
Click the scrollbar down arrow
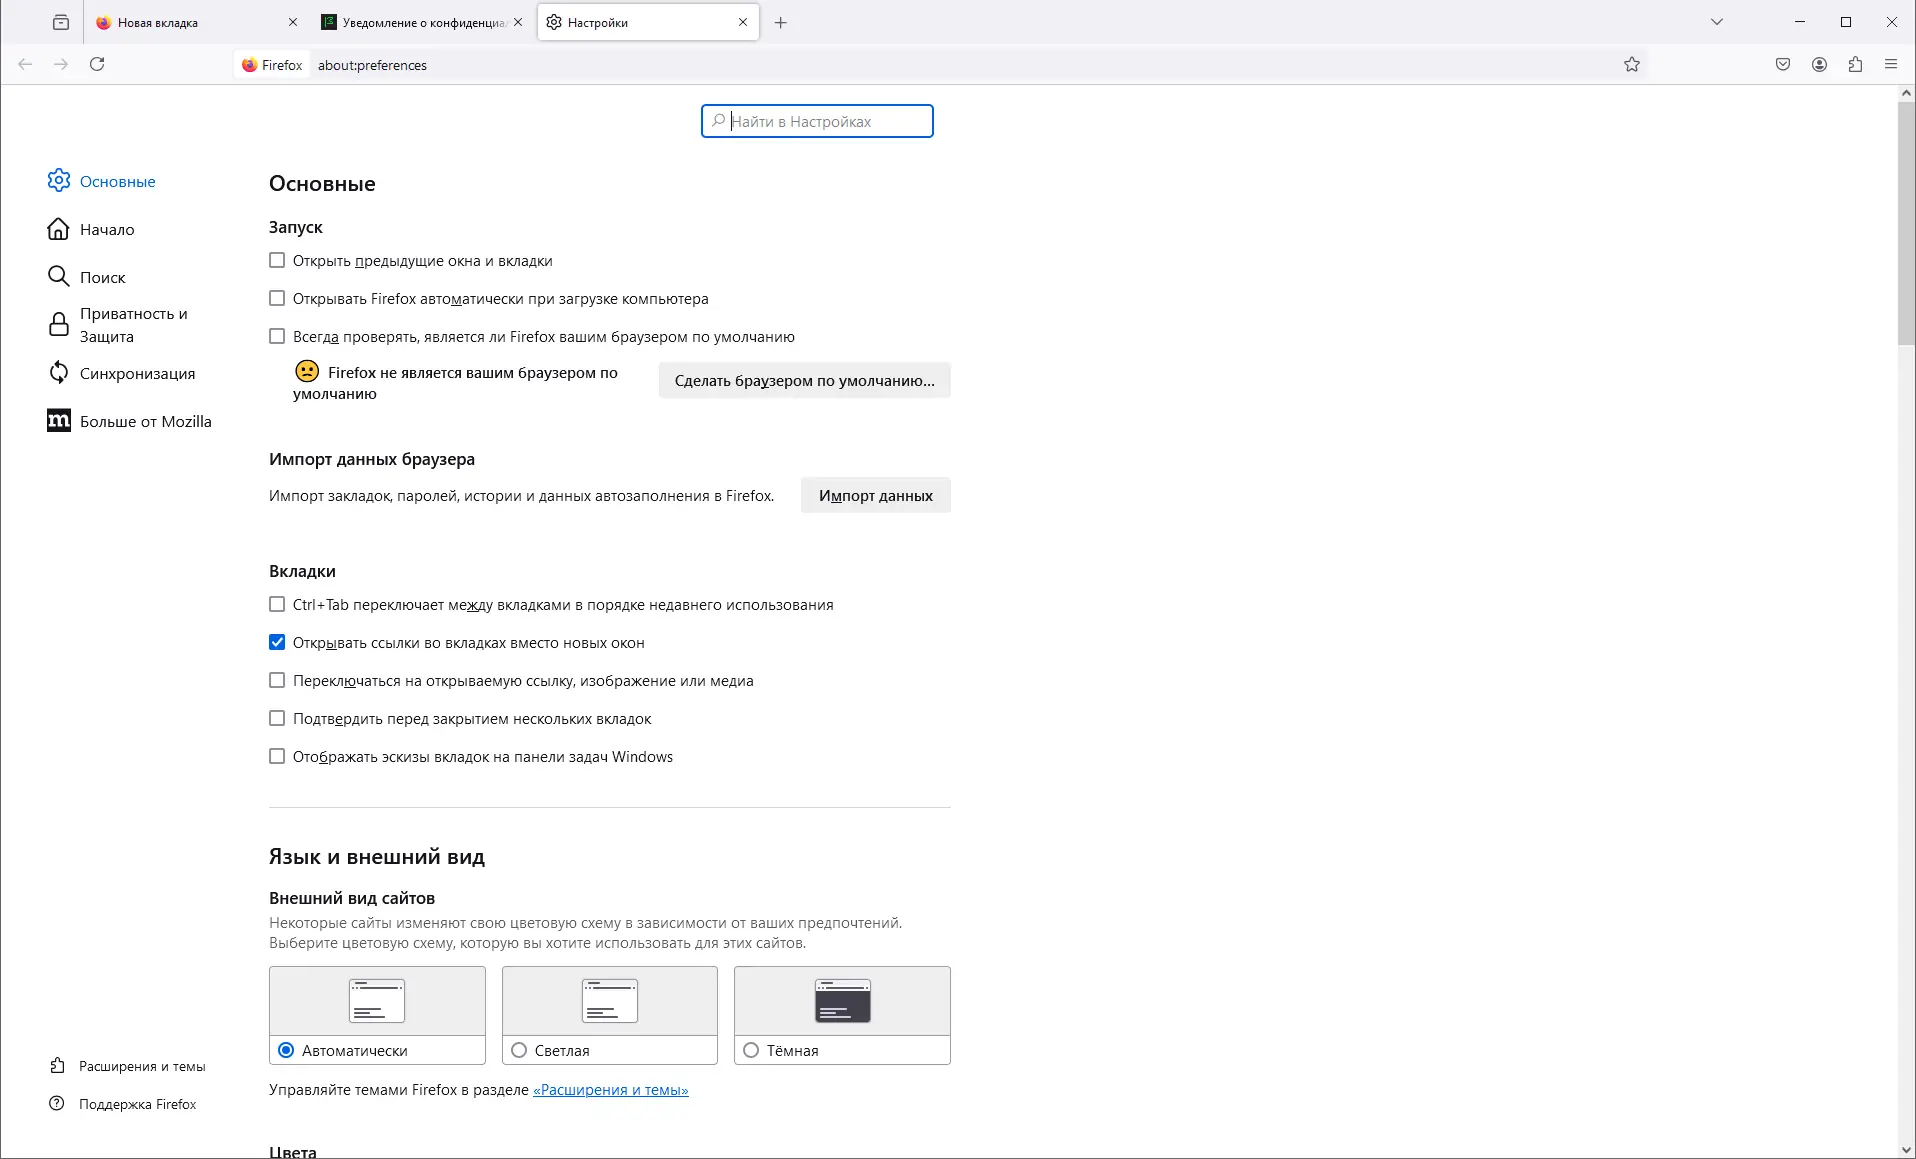tap(1906, 1150)
